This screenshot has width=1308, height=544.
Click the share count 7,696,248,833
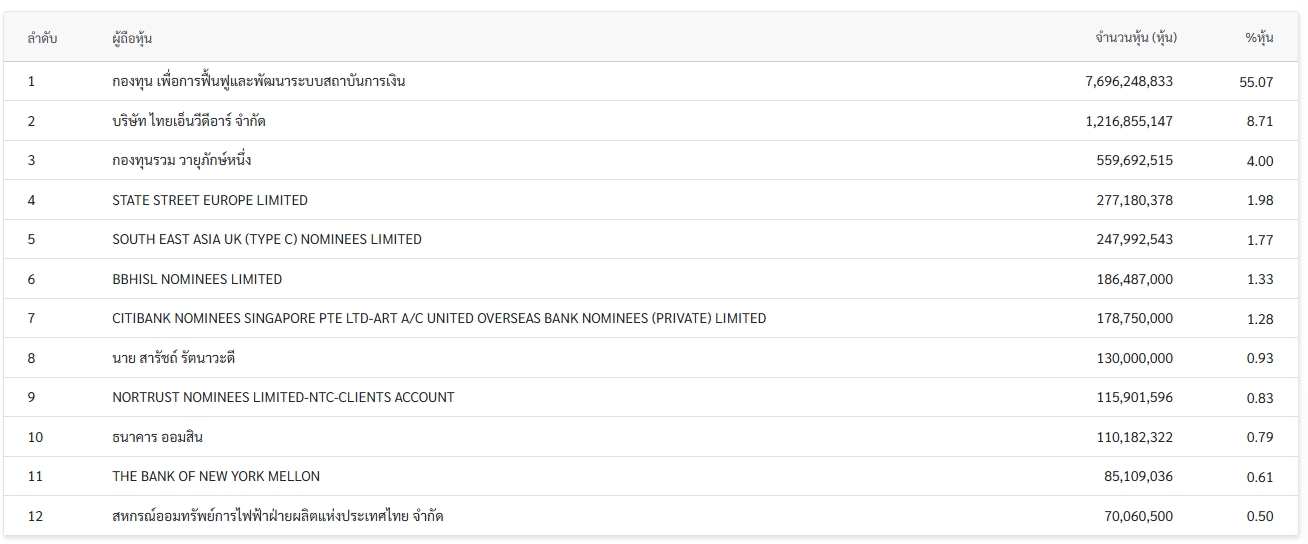coord(1128,81)
